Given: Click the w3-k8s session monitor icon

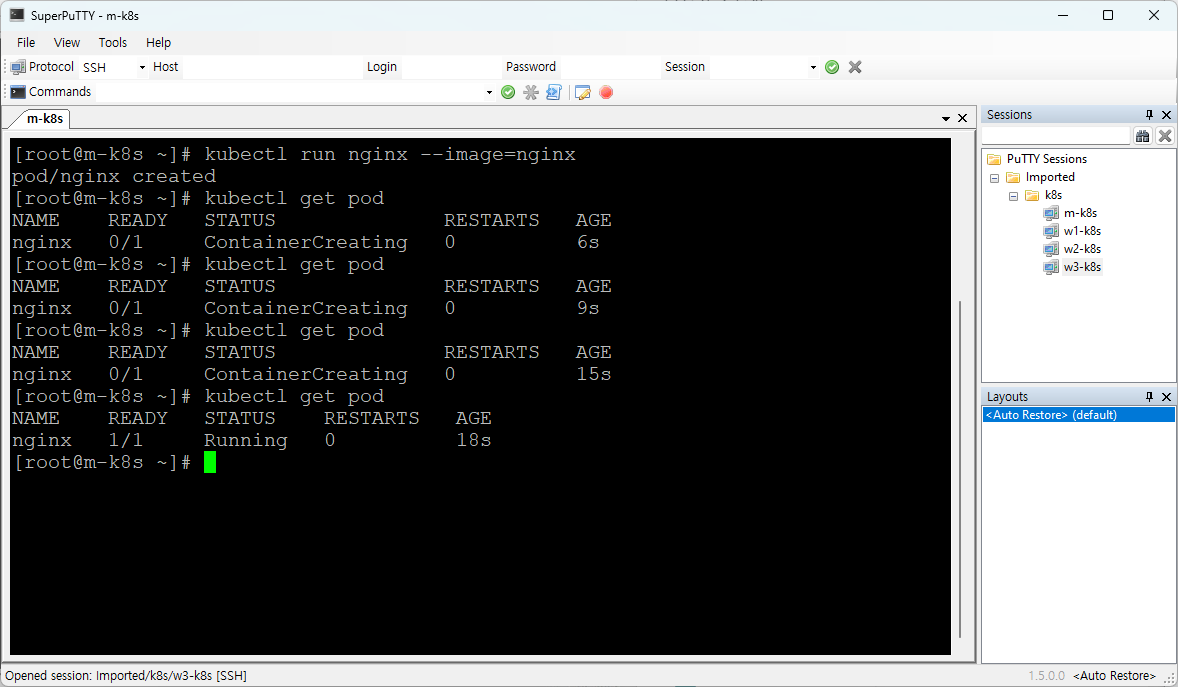Looking at the screenshot, I should tap(1051, 267).
